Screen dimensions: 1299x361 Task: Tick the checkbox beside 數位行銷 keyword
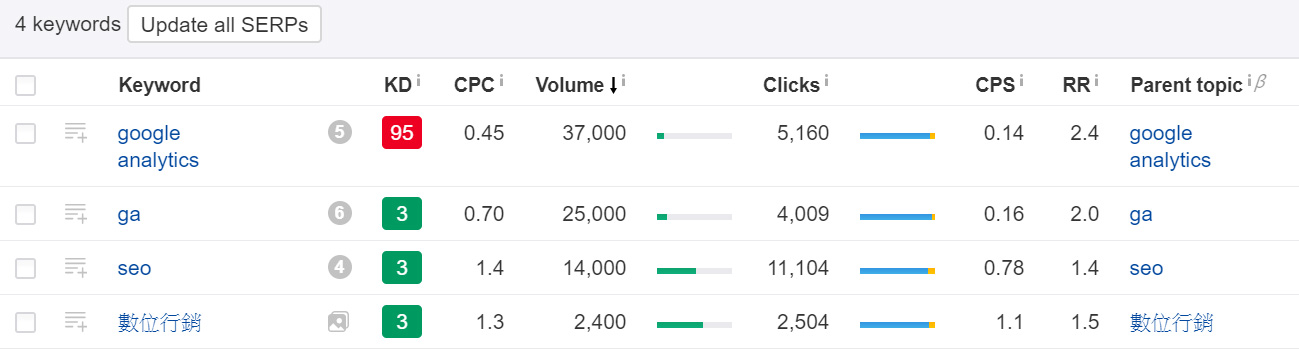pyautogui.click(x=26, y=322)
